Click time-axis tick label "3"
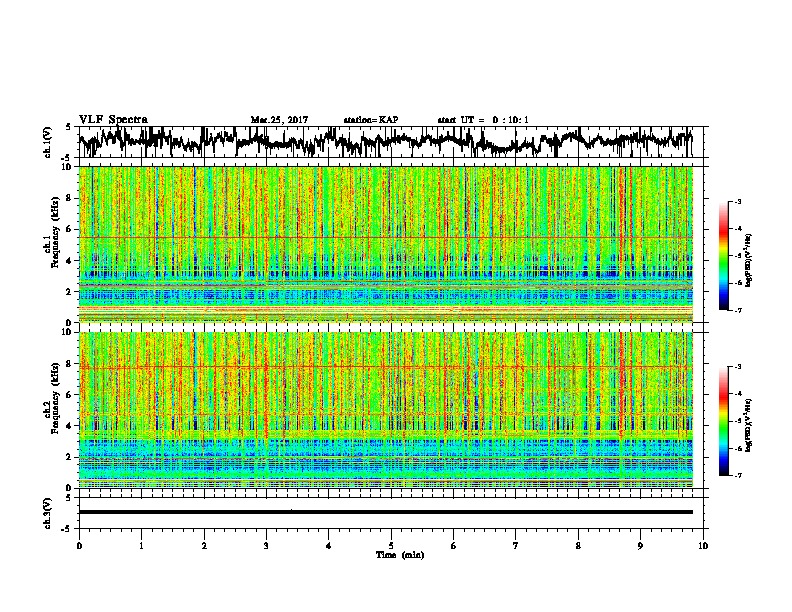This screenshot has width=792, height=612. click(x=266, y=546)
